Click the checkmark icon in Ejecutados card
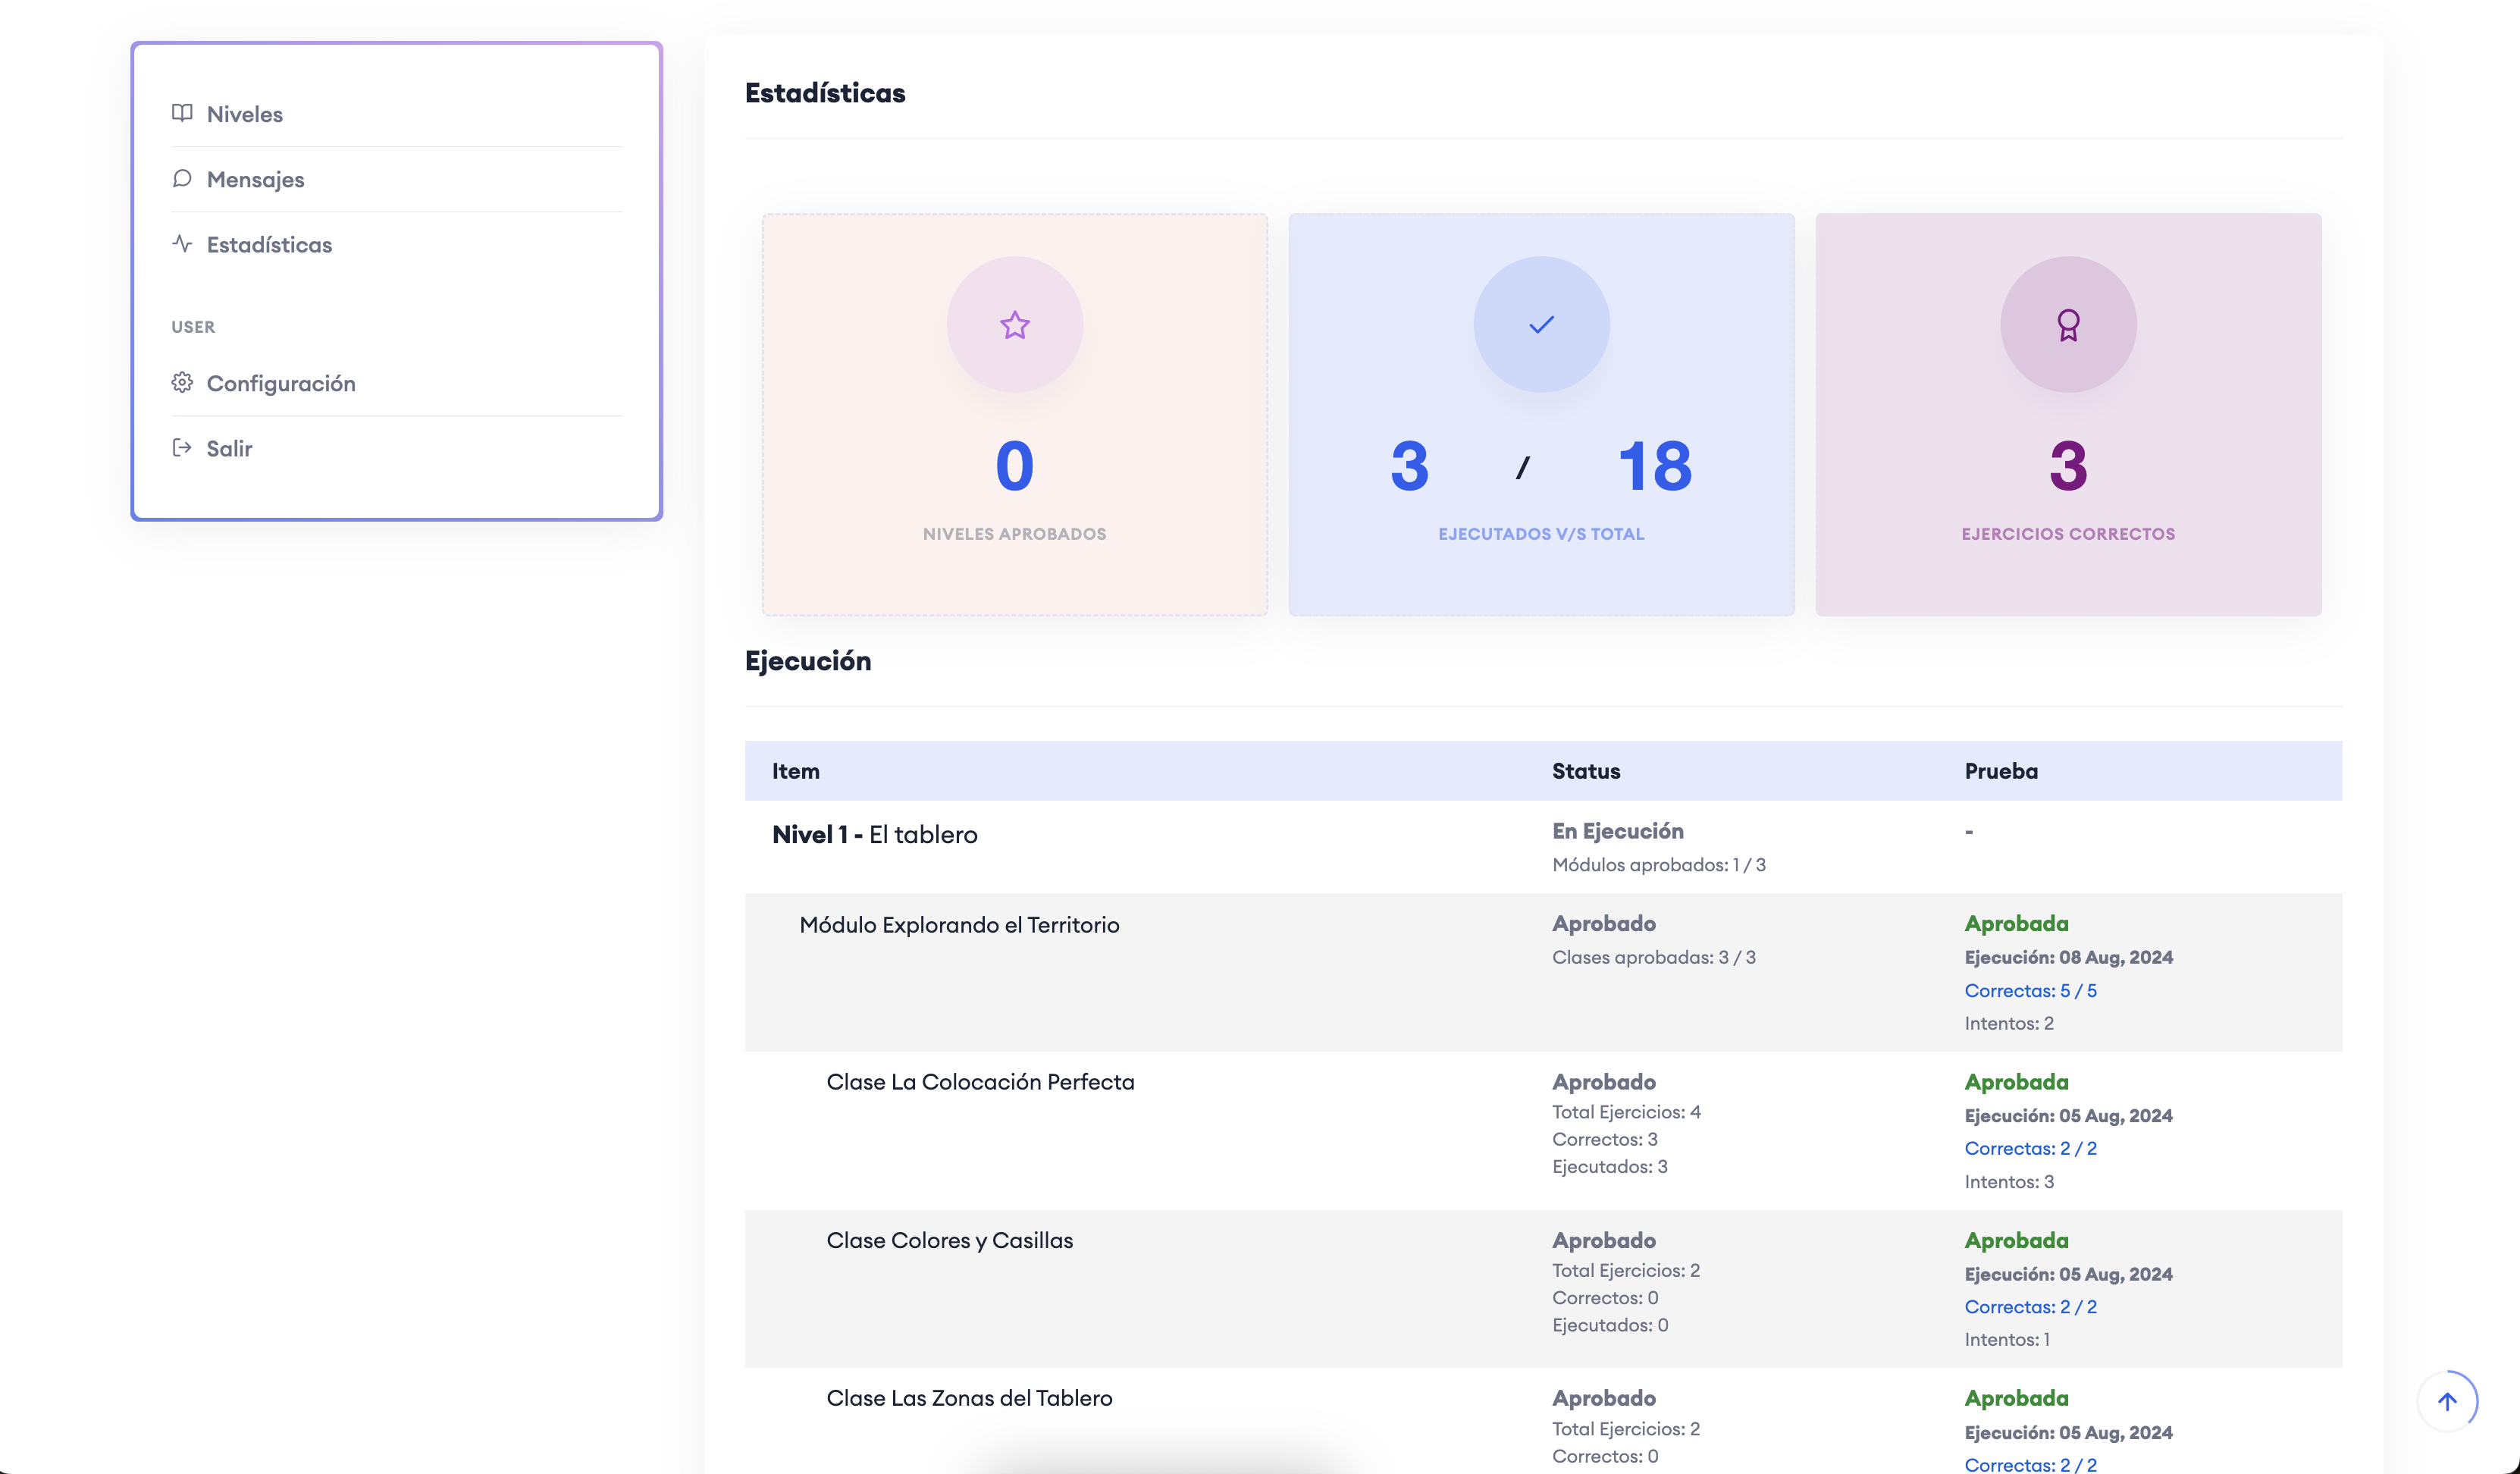The image size is (2520, 1474). [x=1541, y=325]
